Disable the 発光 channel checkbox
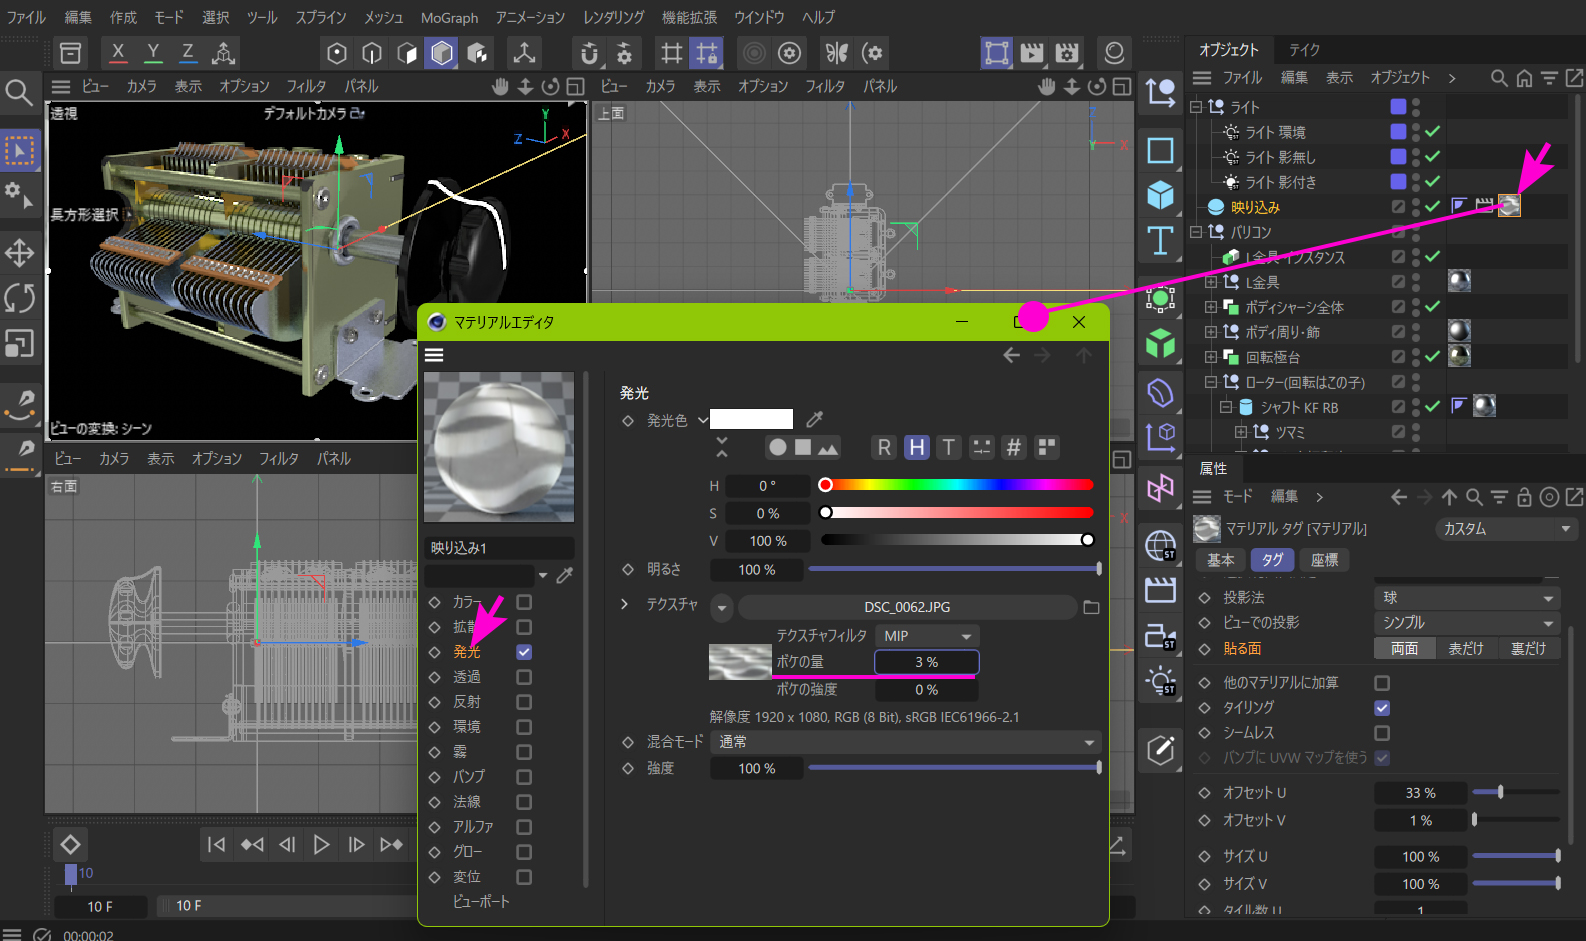This screenshot has height=941, width=1586. pyautogui.click(x=524, y=652)
